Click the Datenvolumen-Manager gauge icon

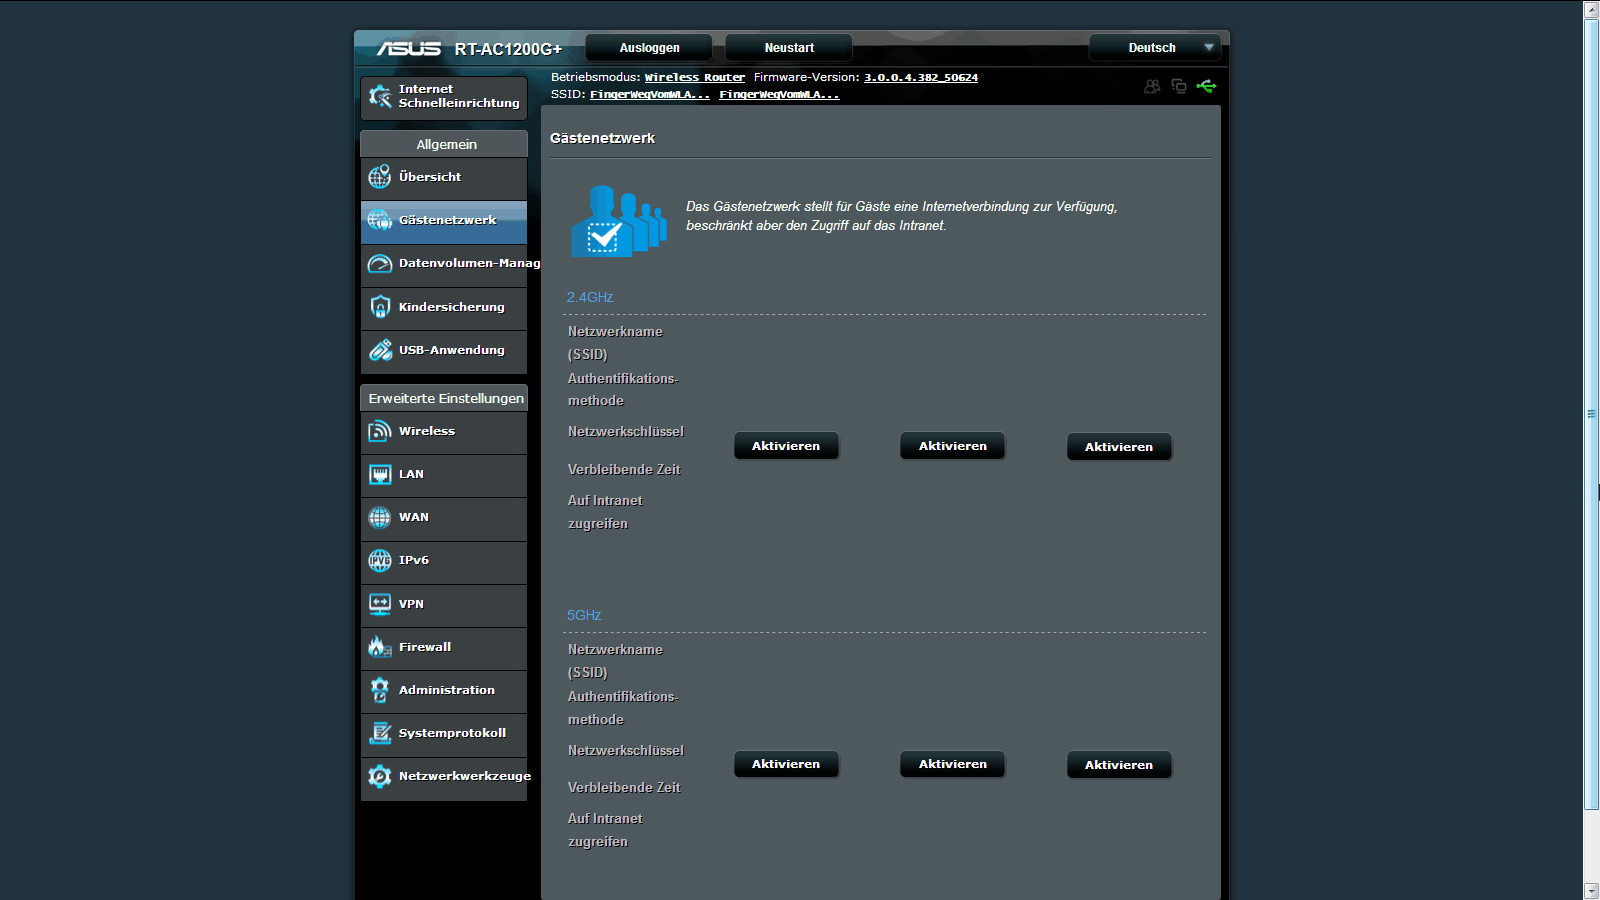[380, 264]
